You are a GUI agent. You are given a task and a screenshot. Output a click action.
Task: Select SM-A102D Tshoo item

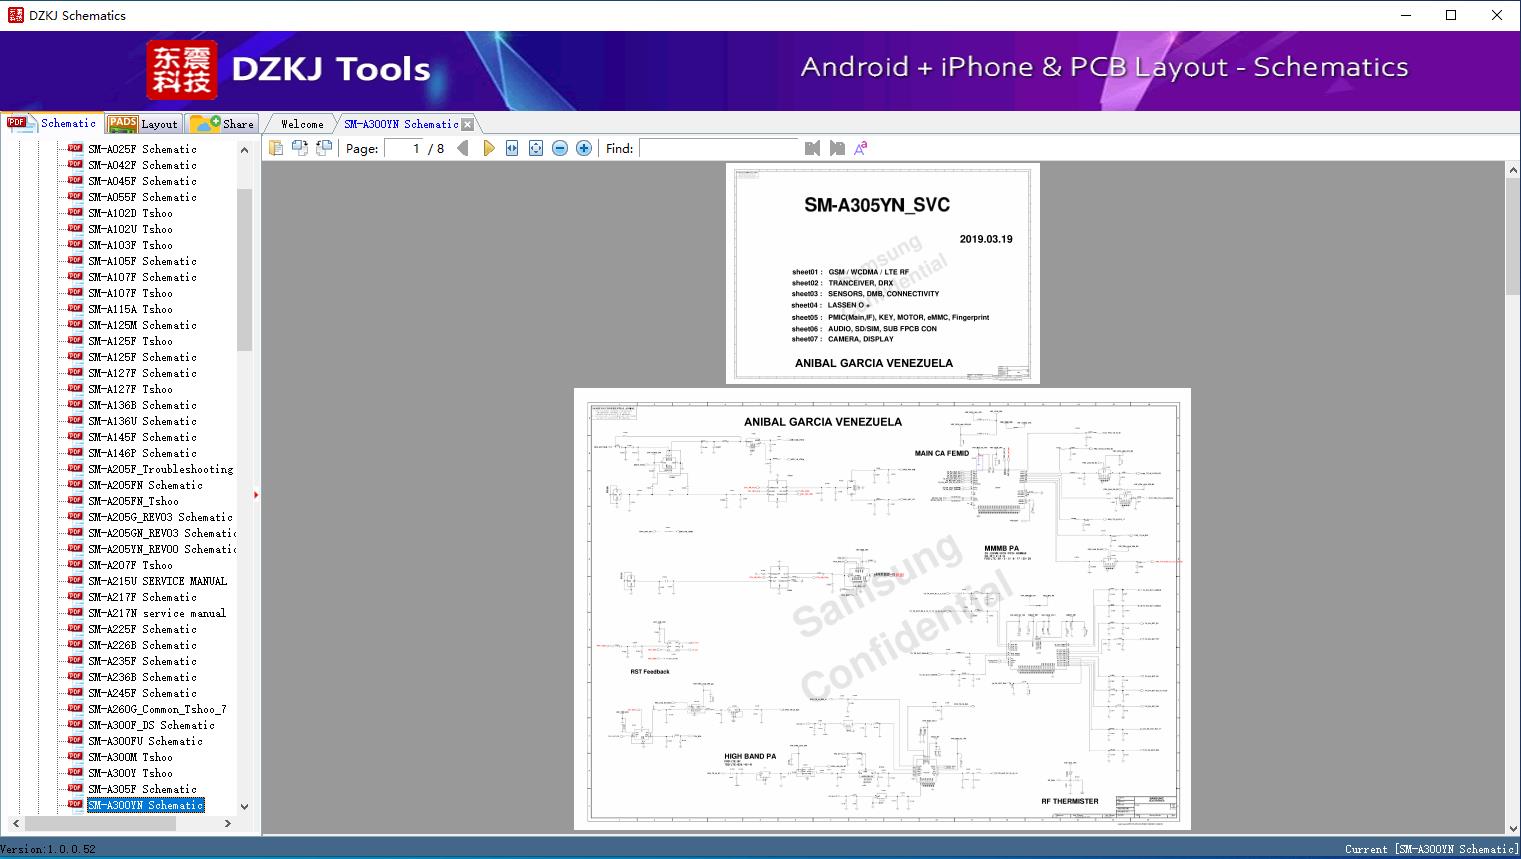pyautogui.click(x=130, y=213)
